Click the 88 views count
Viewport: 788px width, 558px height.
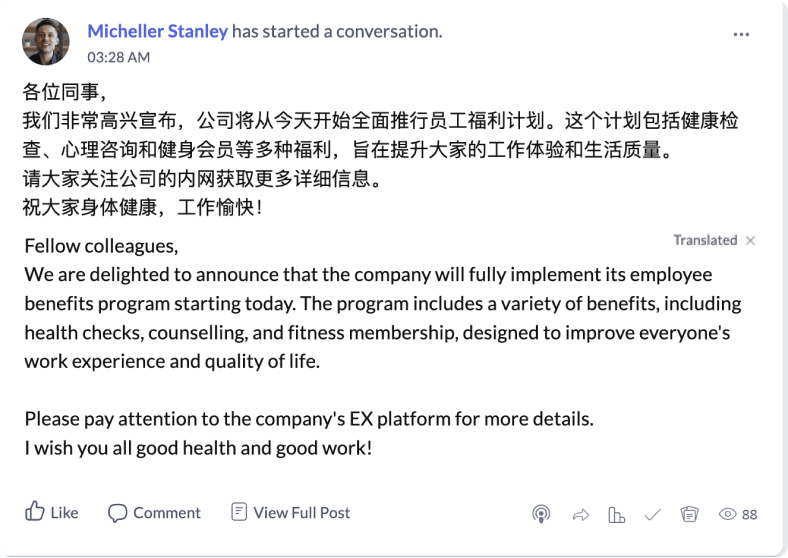pyautogui.click(x=749, y=514)
